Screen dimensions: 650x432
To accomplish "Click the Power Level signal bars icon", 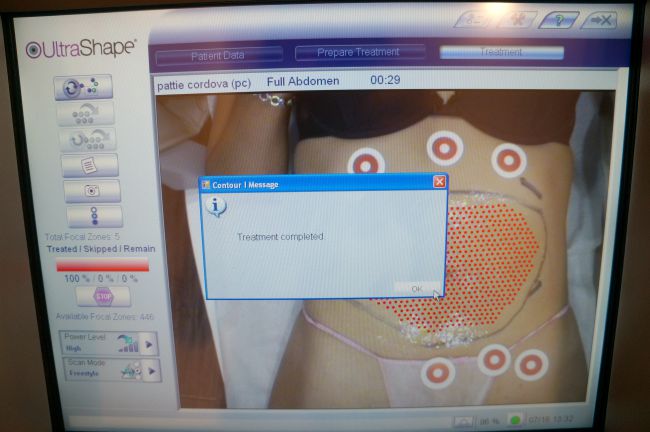I will tap(127, 343).
